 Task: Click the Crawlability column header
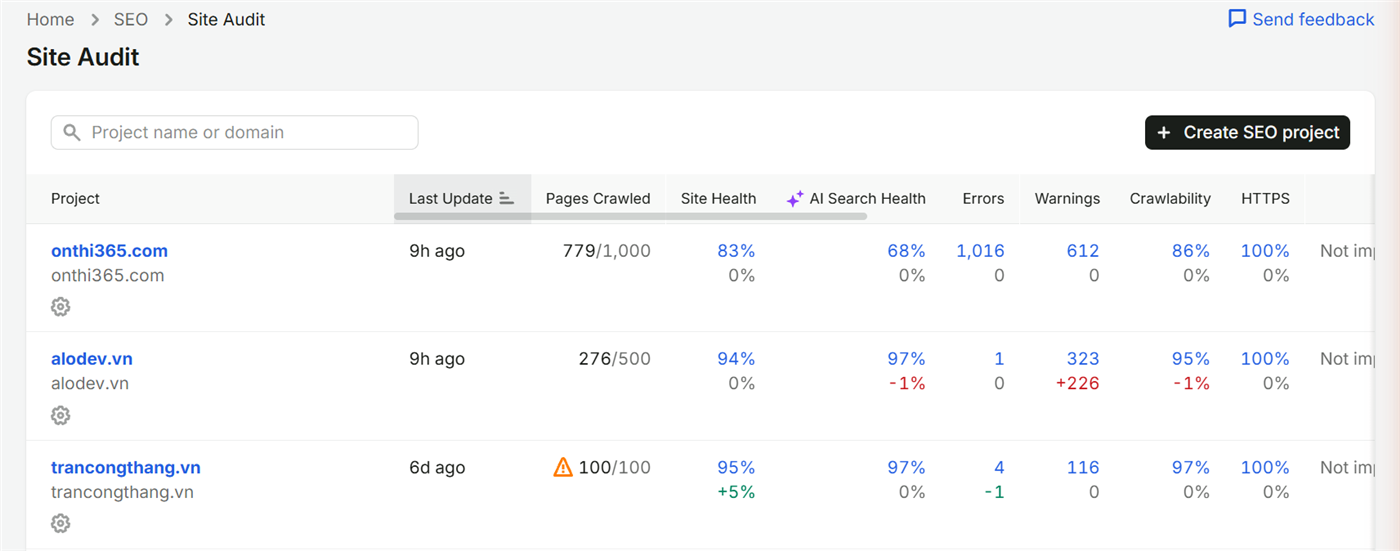click(1170, 198)
